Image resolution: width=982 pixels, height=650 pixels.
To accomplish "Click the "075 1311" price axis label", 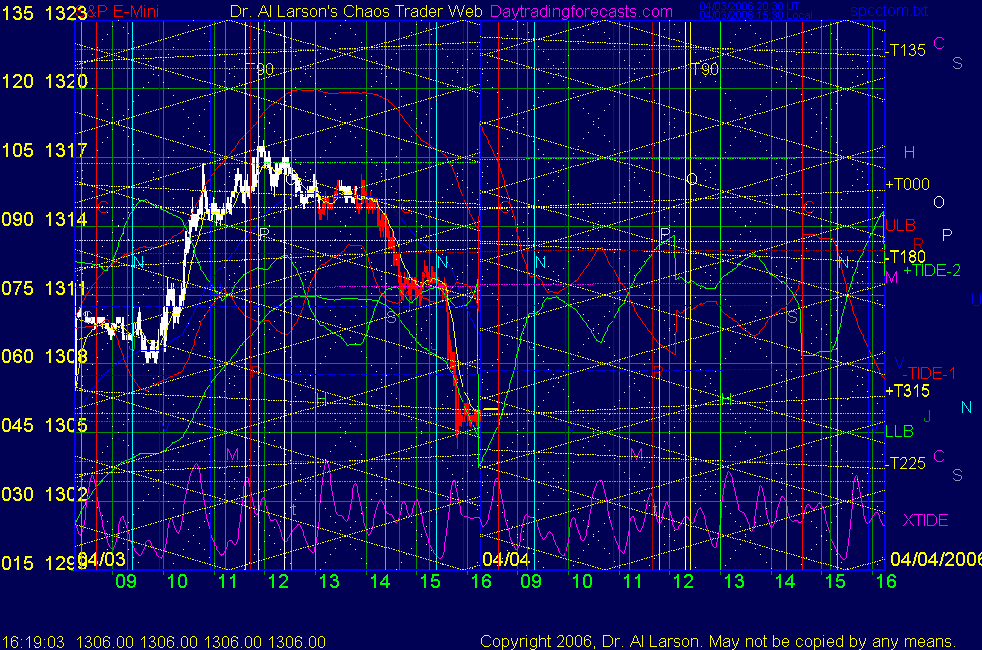I will point(44,288).
